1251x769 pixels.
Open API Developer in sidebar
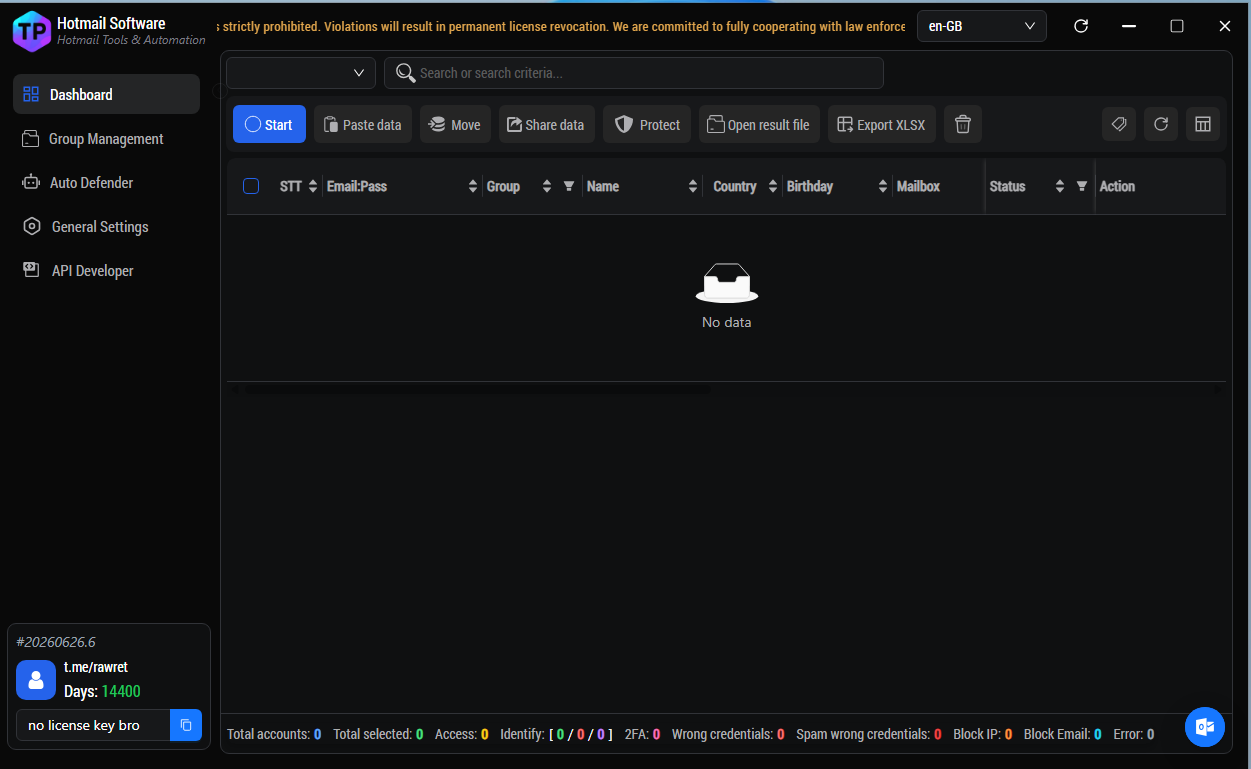pyautogui.click(x=106, y=271)
